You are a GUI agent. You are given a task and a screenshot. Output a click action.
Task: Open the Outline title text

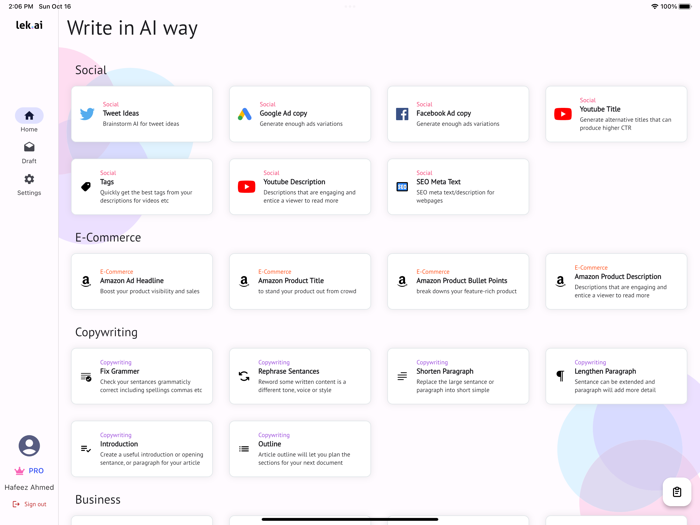pyautogui.click(x=270, y=444)
